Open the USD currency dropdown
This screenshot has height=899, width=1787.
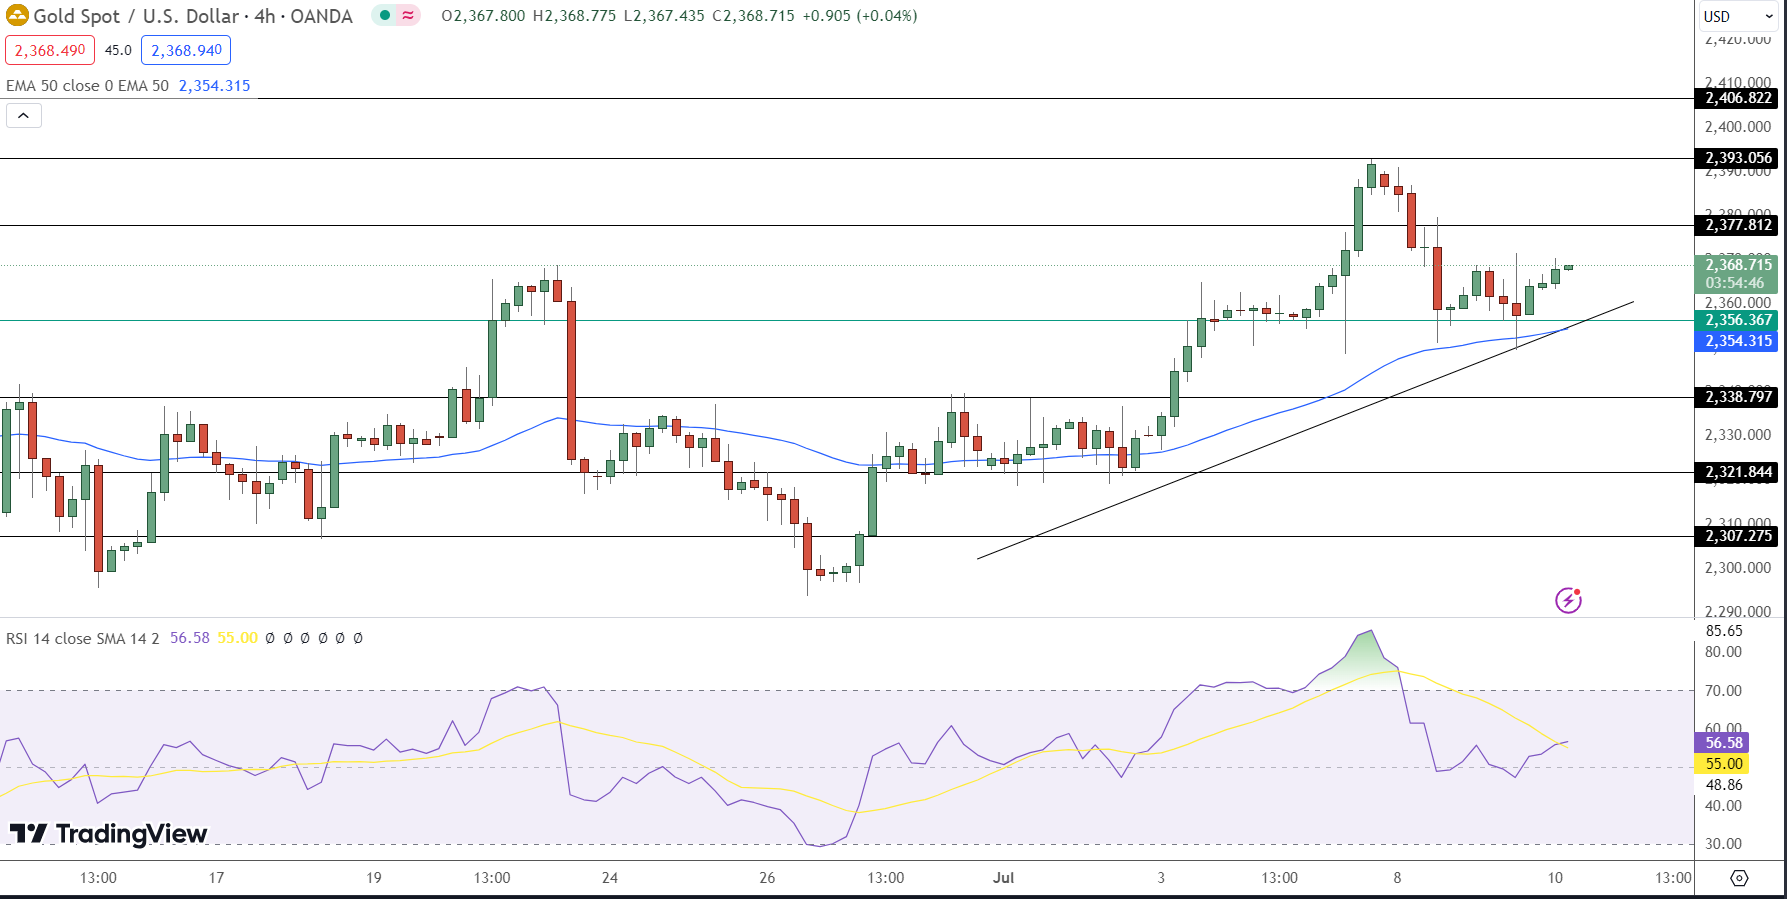point(1738,16)
